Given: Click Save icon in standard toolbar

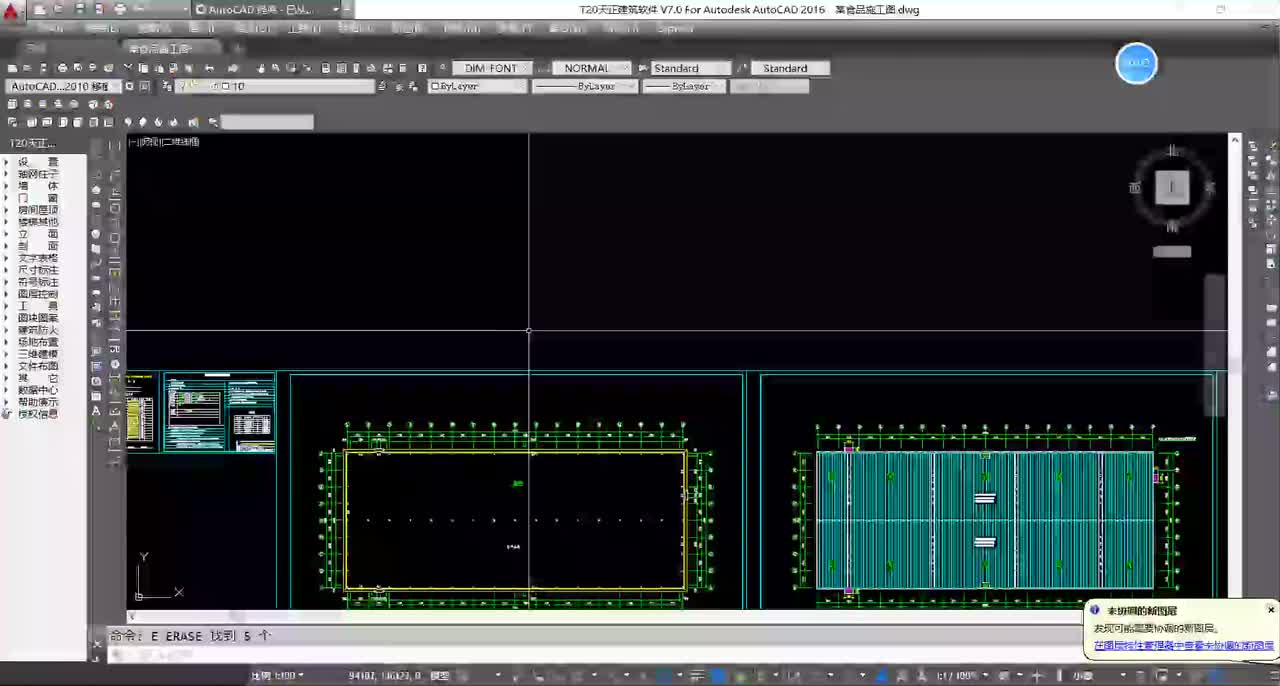Looking at the screenshot, I should [x=44, y=68].
